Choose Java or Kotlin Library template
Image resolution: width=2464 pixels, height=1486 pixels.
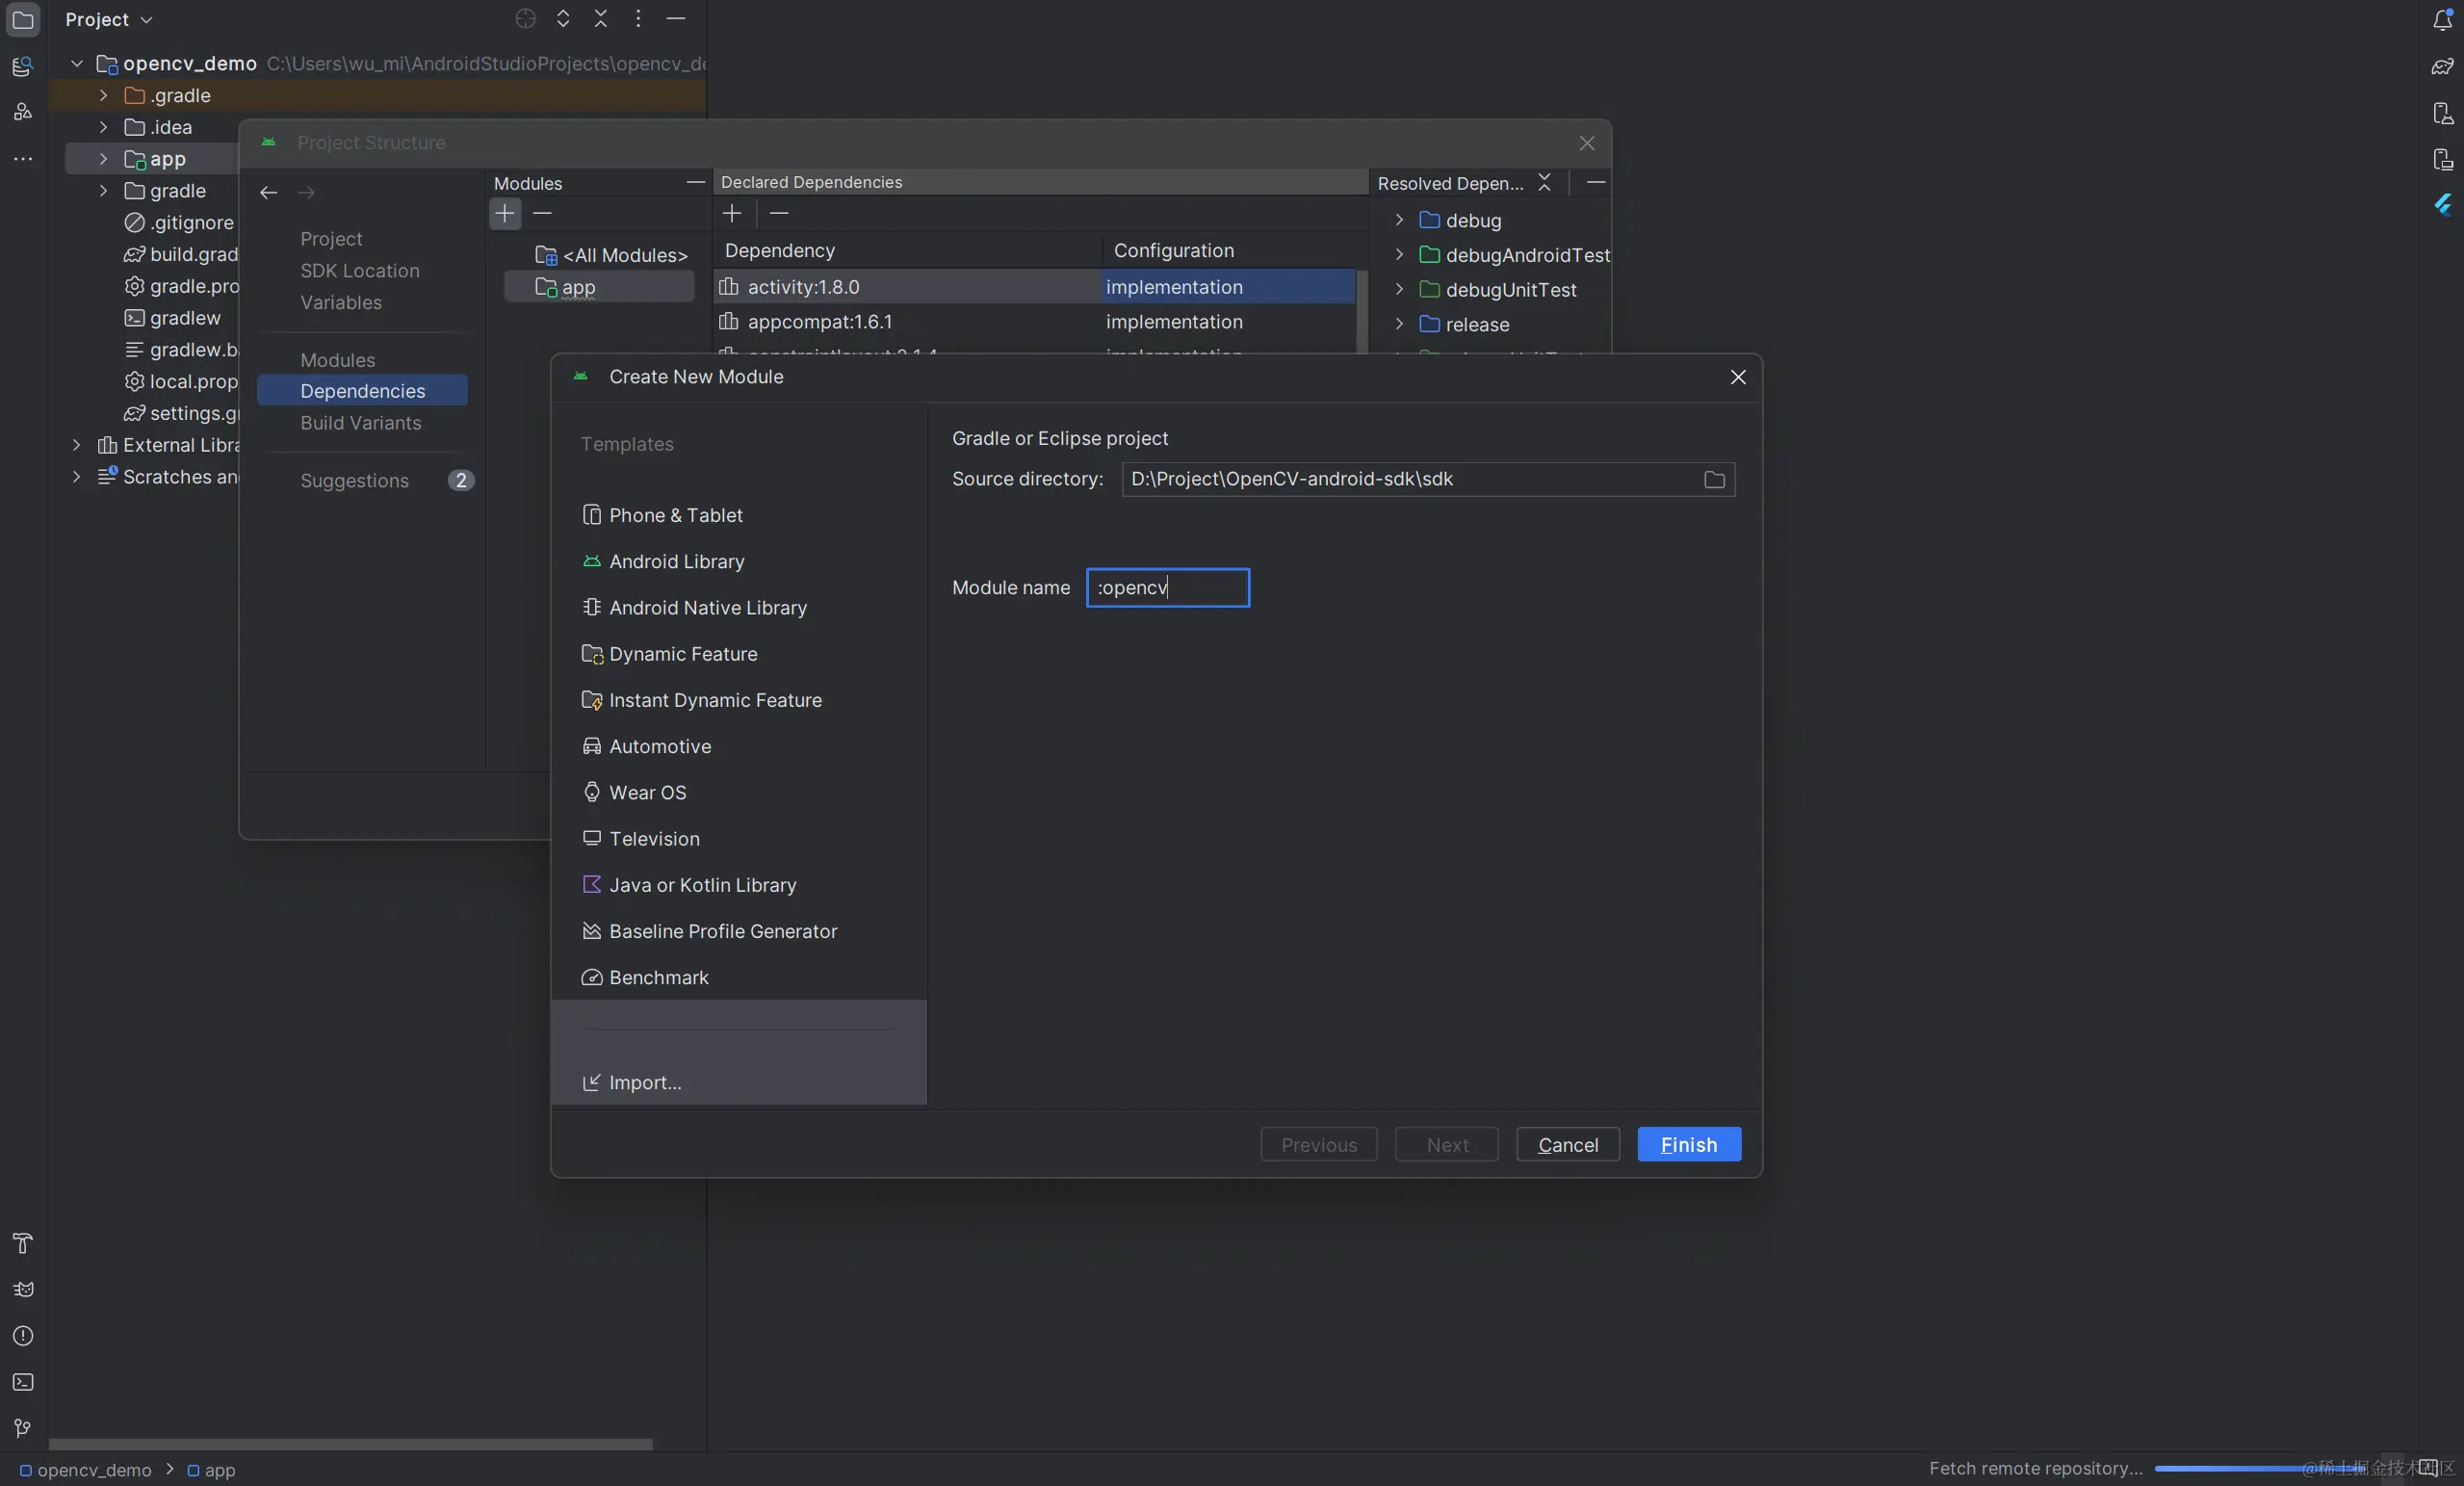coord(739,885)
